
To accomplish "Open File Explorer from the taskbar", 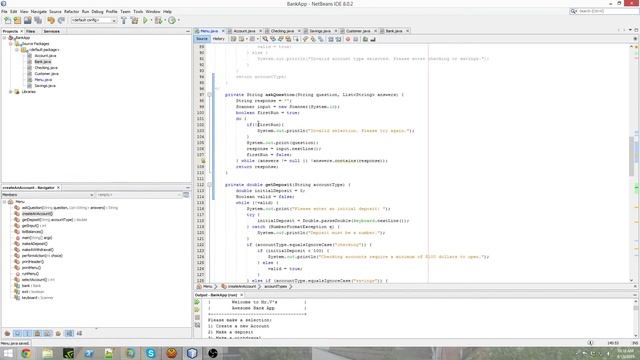I will [47, 353].
